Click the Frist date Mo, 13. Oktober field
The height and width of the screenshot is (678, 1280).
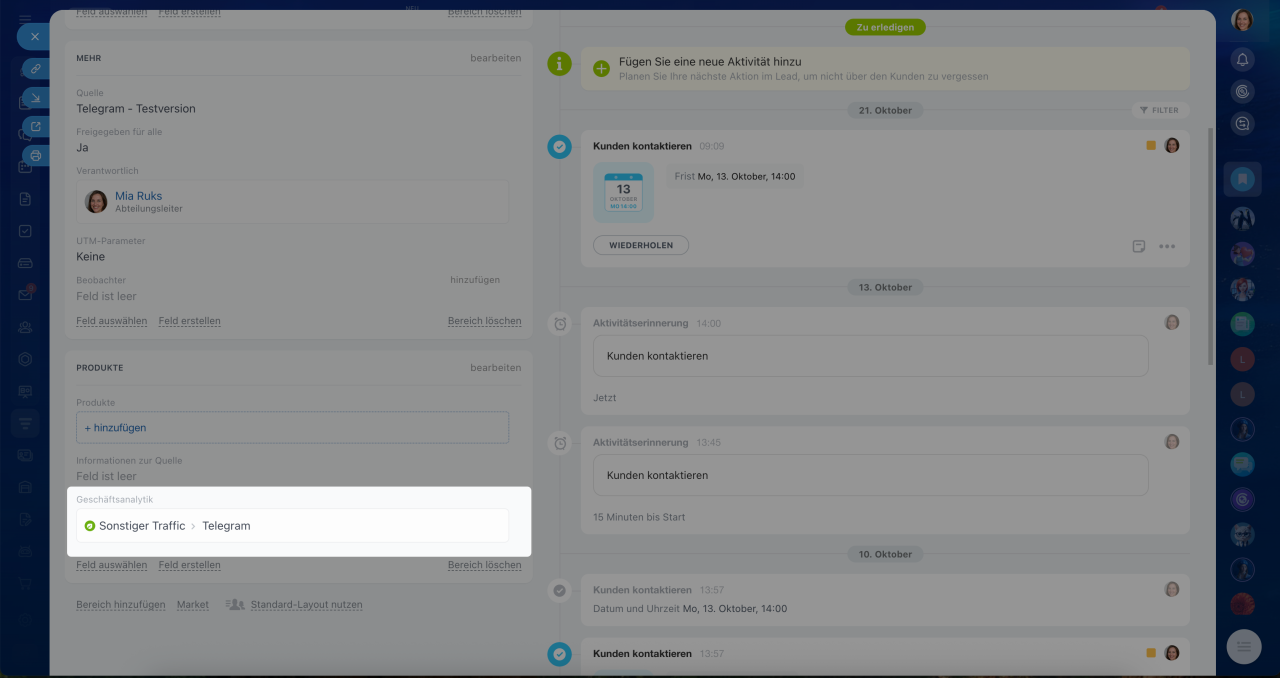(735, 176)
